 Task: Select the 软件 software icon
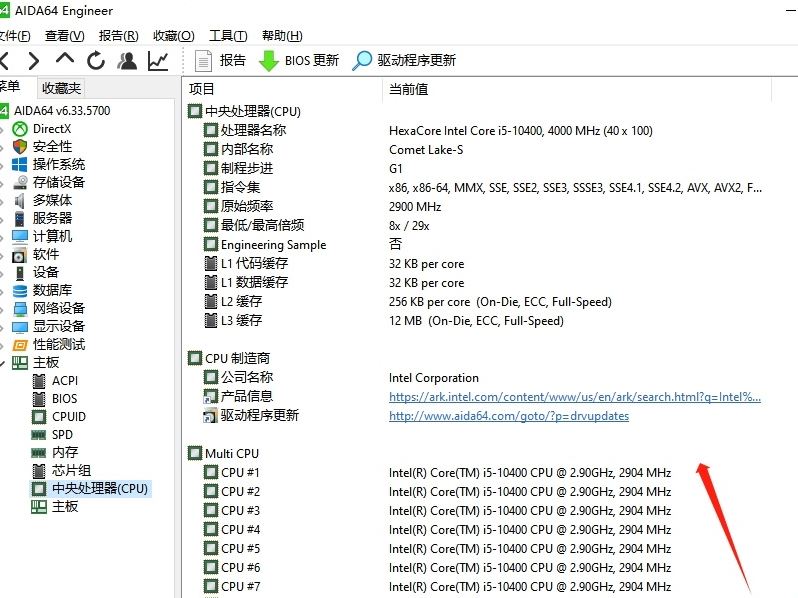pyautogui.click(x=20, y=255)
